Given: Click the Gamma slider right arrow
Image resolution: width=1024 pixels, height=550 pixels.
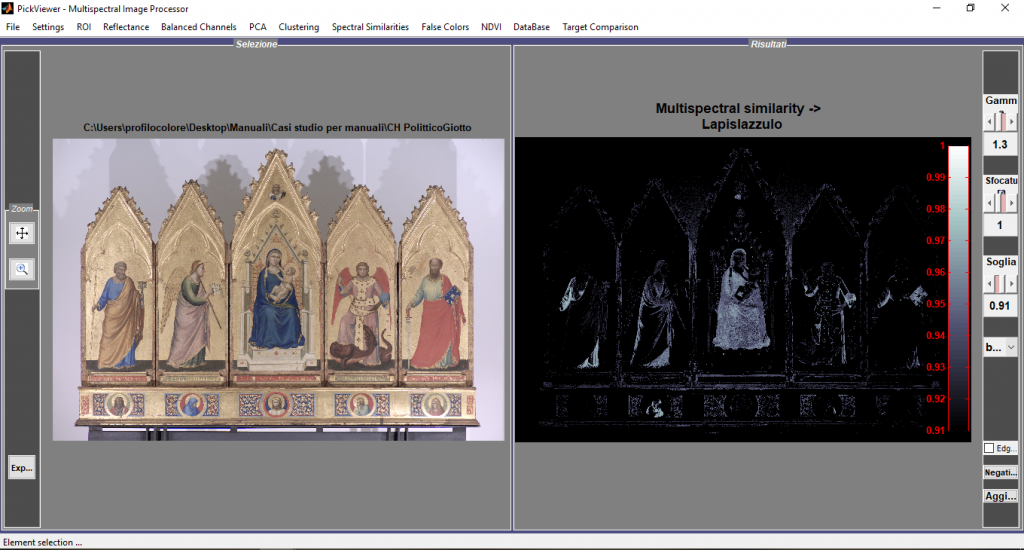Looking at the screenshot, I should point(1012,121).
